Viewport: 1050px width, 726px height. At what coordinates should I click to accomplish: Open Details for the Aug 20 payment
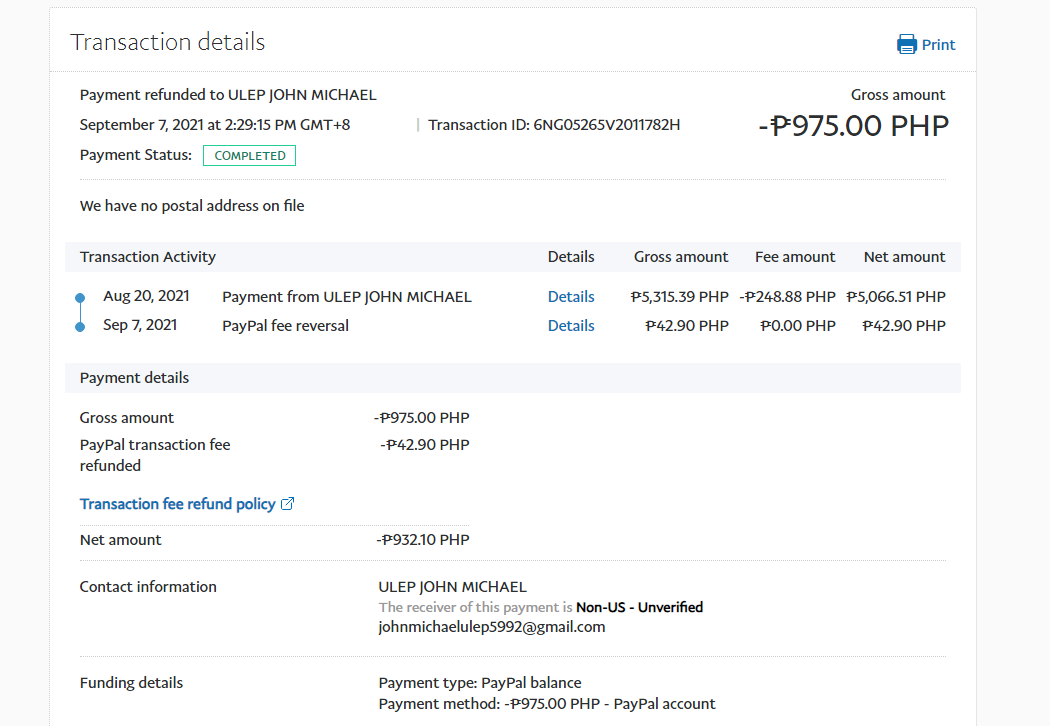click(x=571, y=297)
